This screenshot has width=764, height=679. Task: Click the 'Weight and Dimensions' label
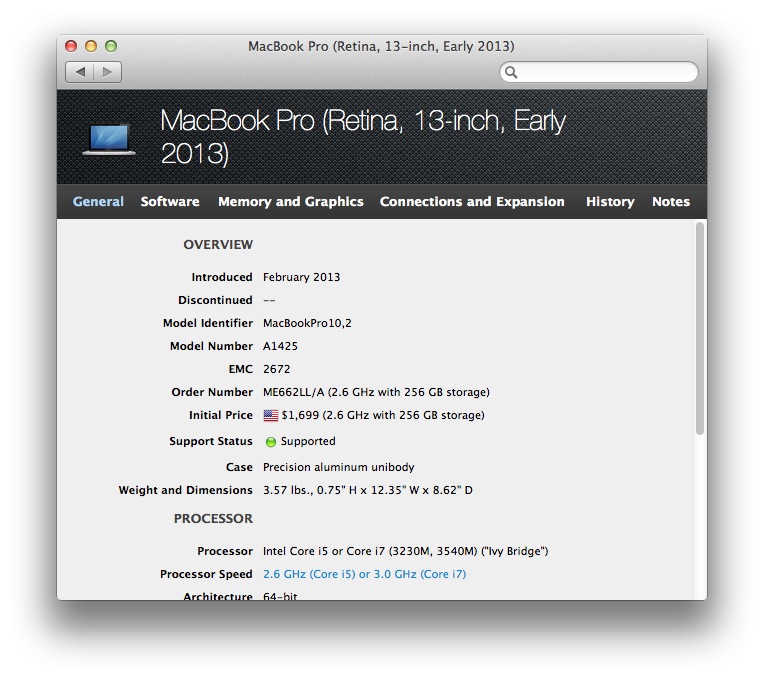186,490
